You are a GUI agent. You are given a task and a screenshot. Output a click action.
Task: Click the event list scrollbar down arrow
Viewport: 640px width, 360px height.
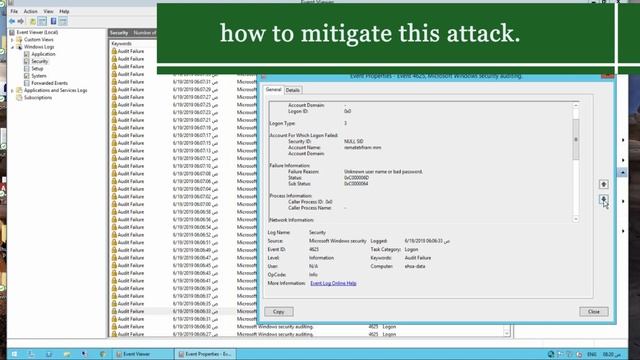coord(507,333)
